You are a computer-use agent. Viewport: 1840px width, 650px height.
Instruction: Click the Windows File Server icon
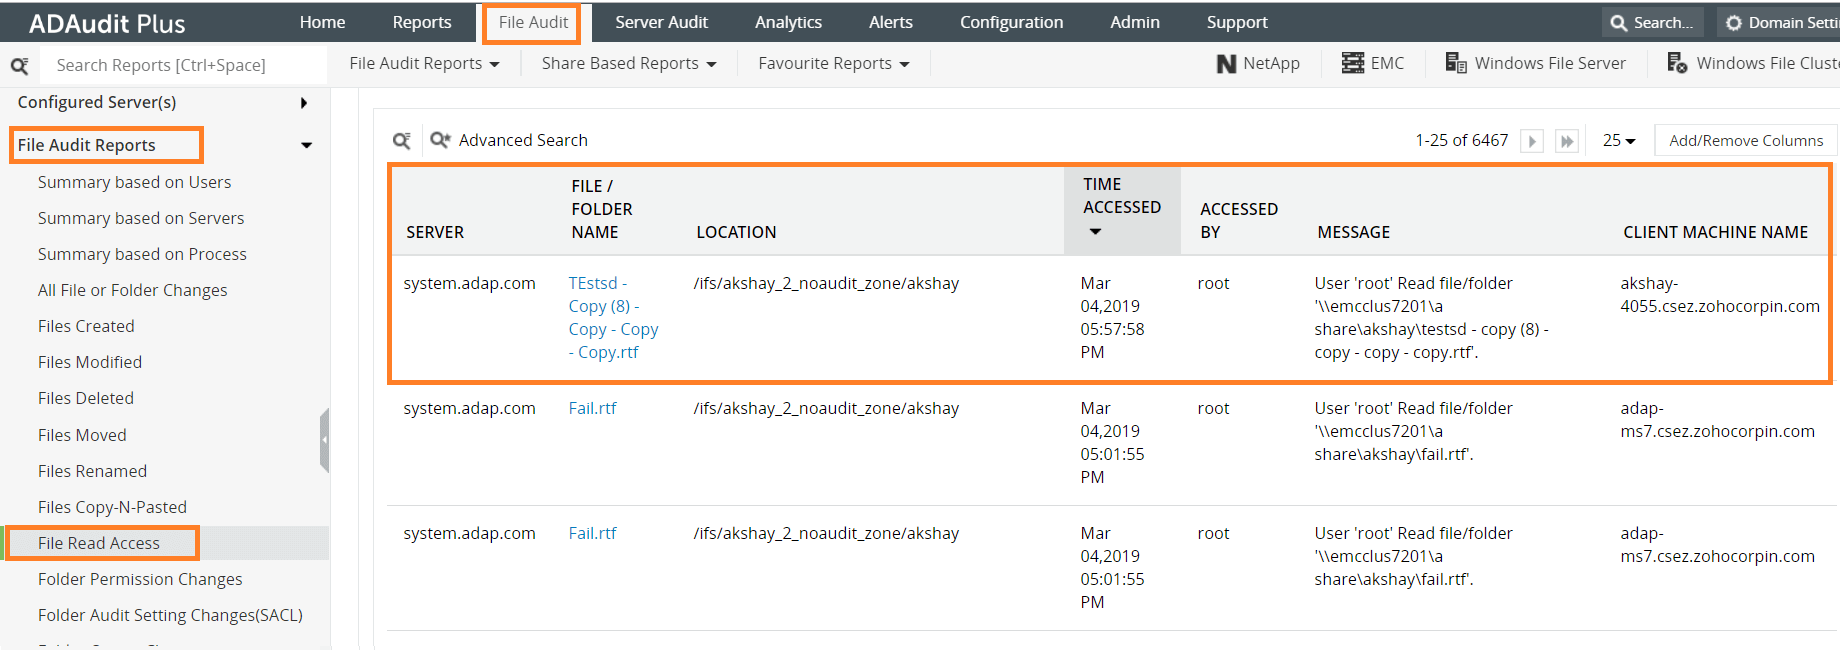(x=1456, y=63)
